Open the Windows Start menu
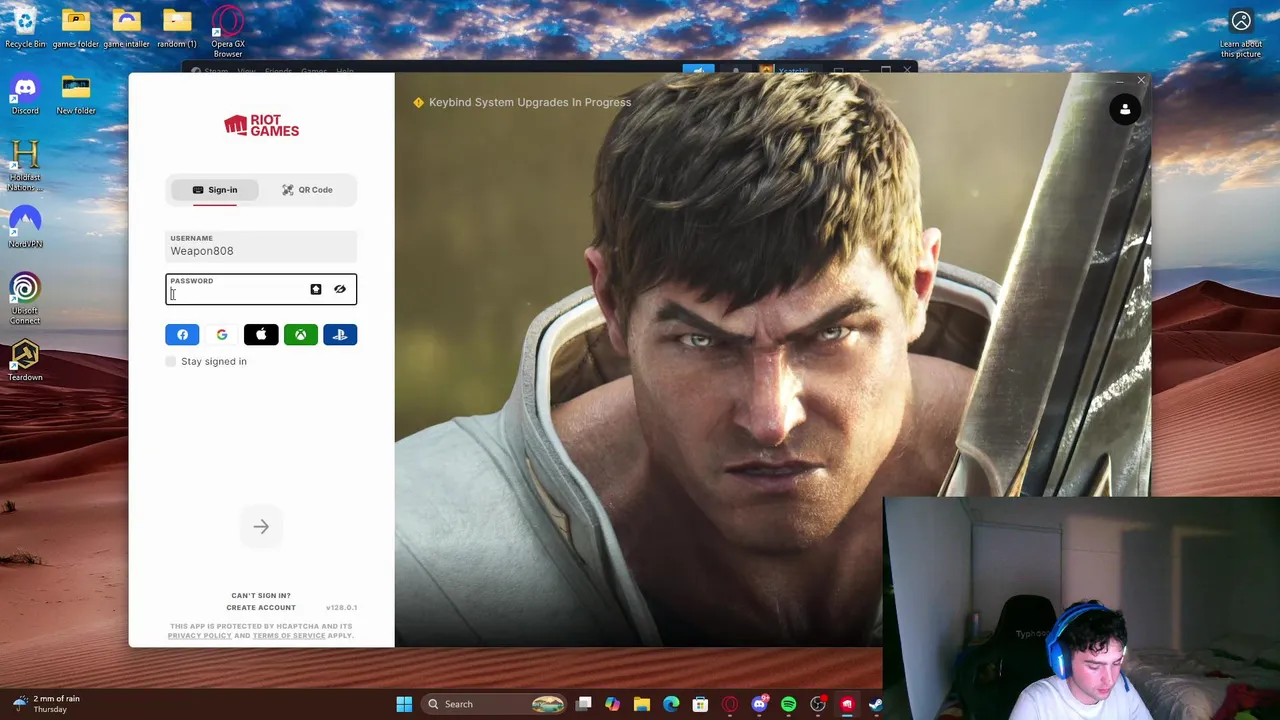 pyautogui.click(x=404, y=704)
